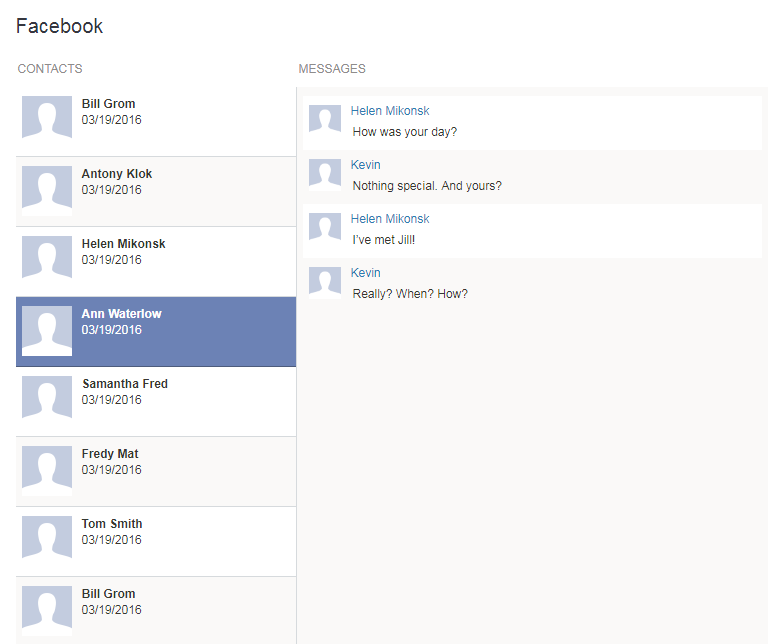The width and height of the screenshot is (776, 644).
Task: Select the Antony Klok contact name
Action: point(117,174)
